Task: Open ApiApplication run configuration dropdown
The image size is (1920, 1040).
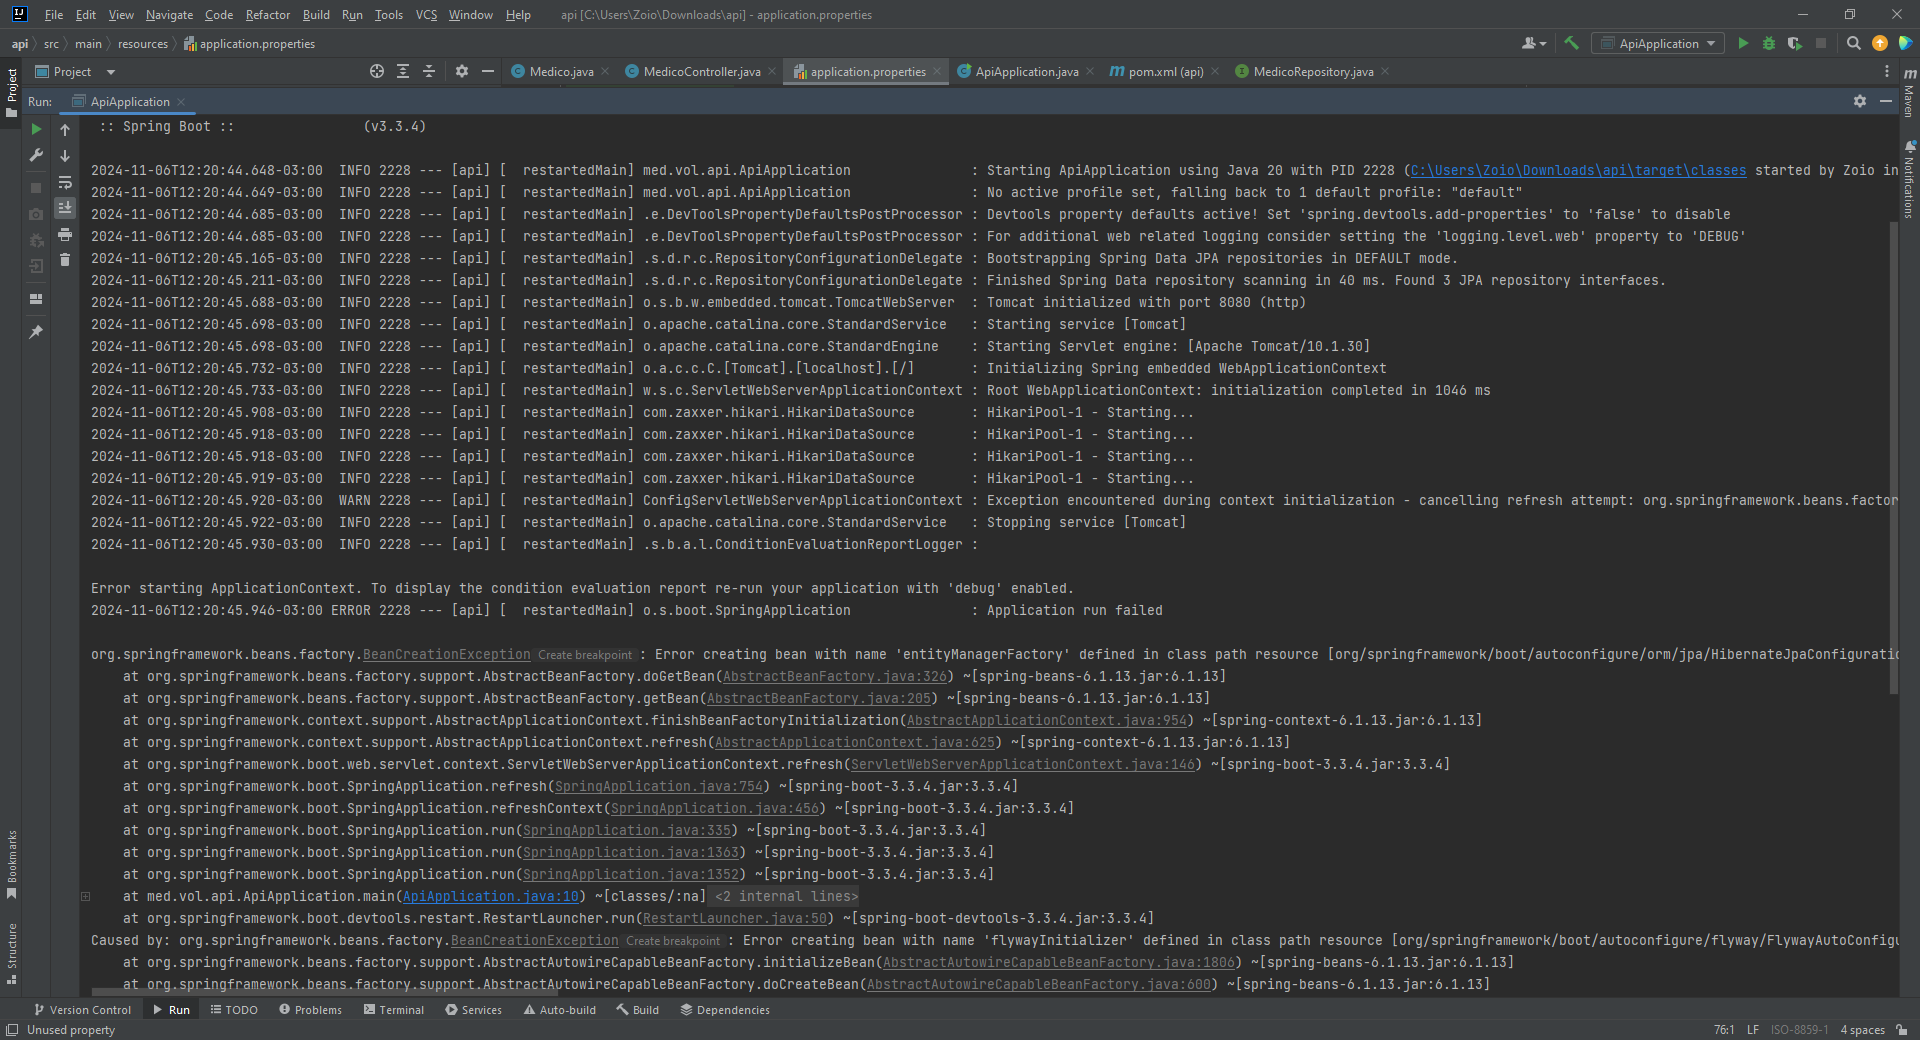Action: (1657, 43)
